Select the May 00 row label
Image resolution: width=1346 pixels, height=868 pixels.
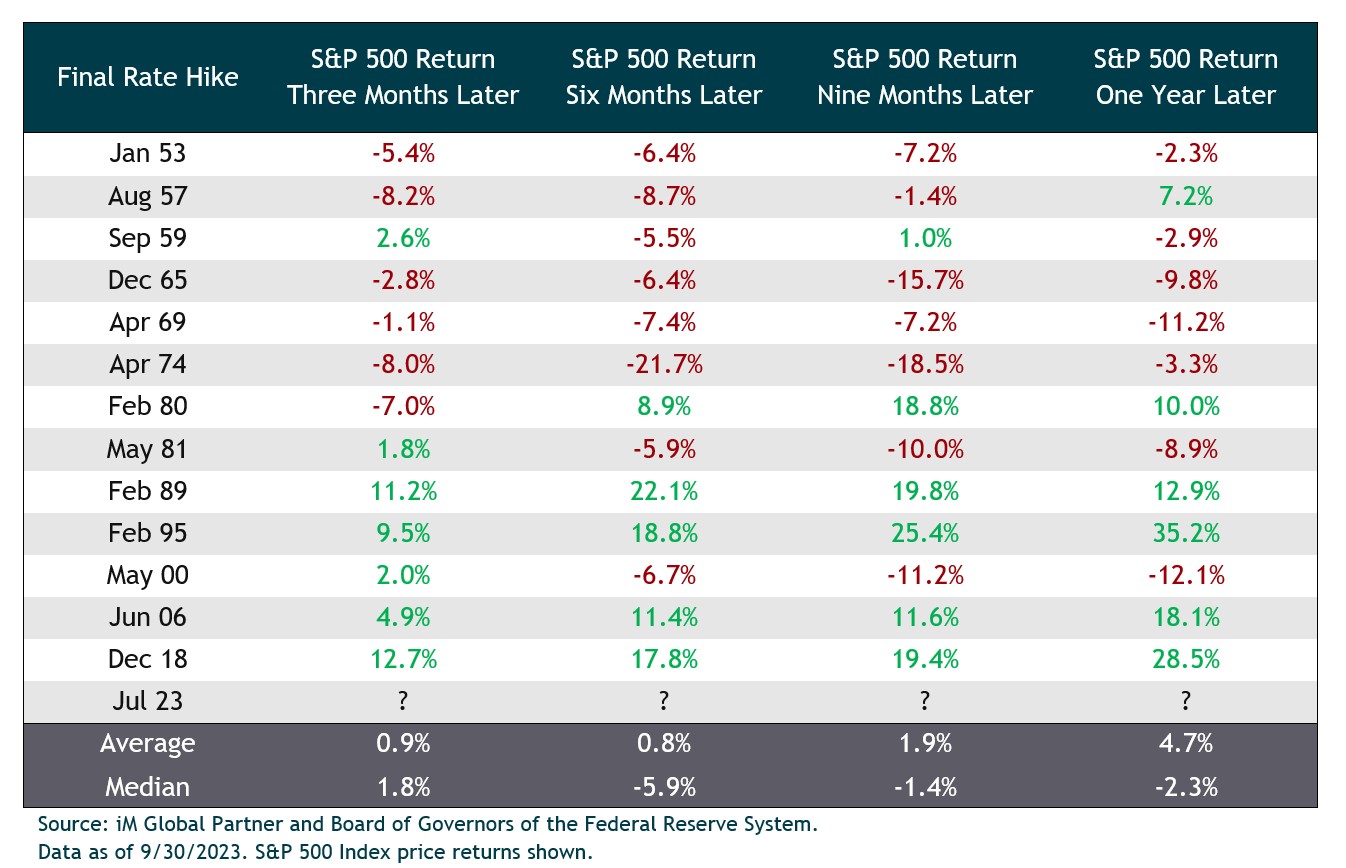(147, 575)
